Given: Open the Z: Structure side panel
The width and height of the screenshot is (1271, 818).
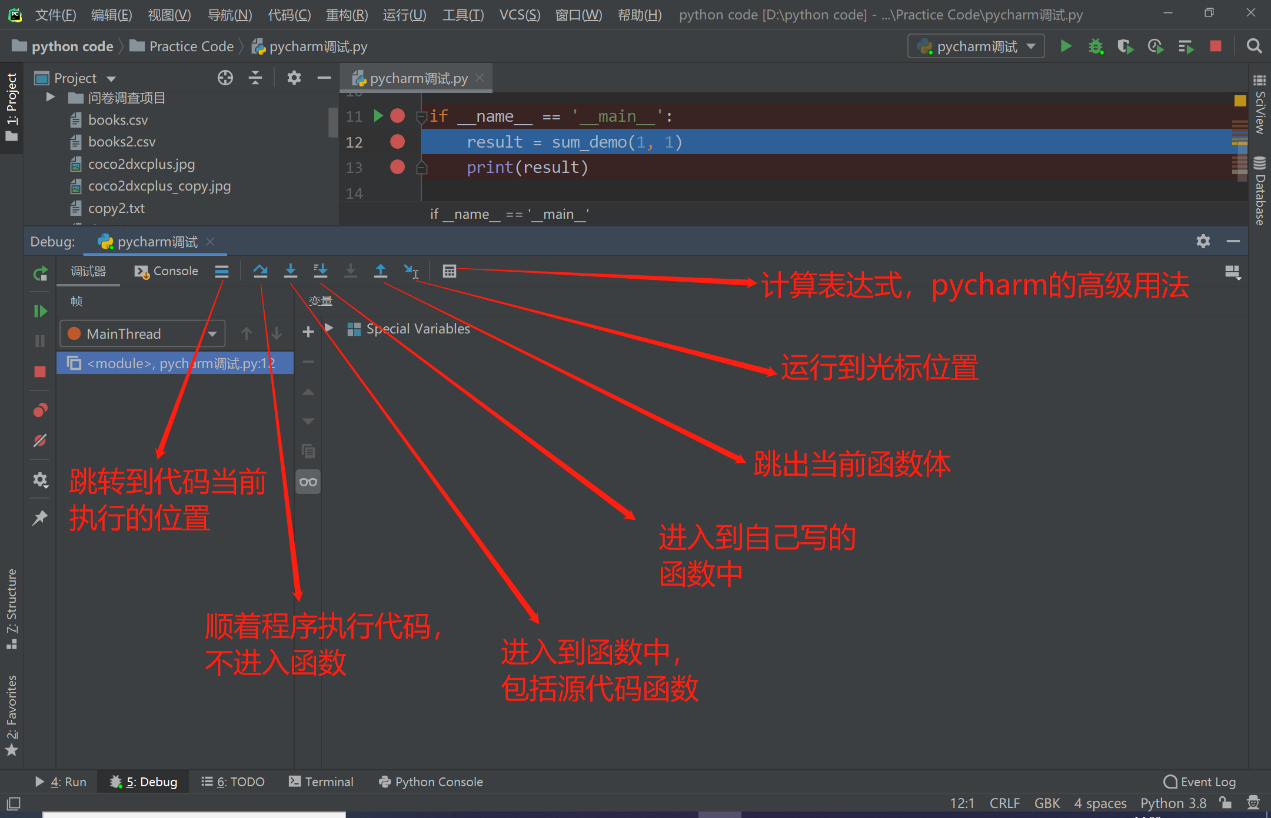Looking at the screenshot, I should tap(12, 608).
